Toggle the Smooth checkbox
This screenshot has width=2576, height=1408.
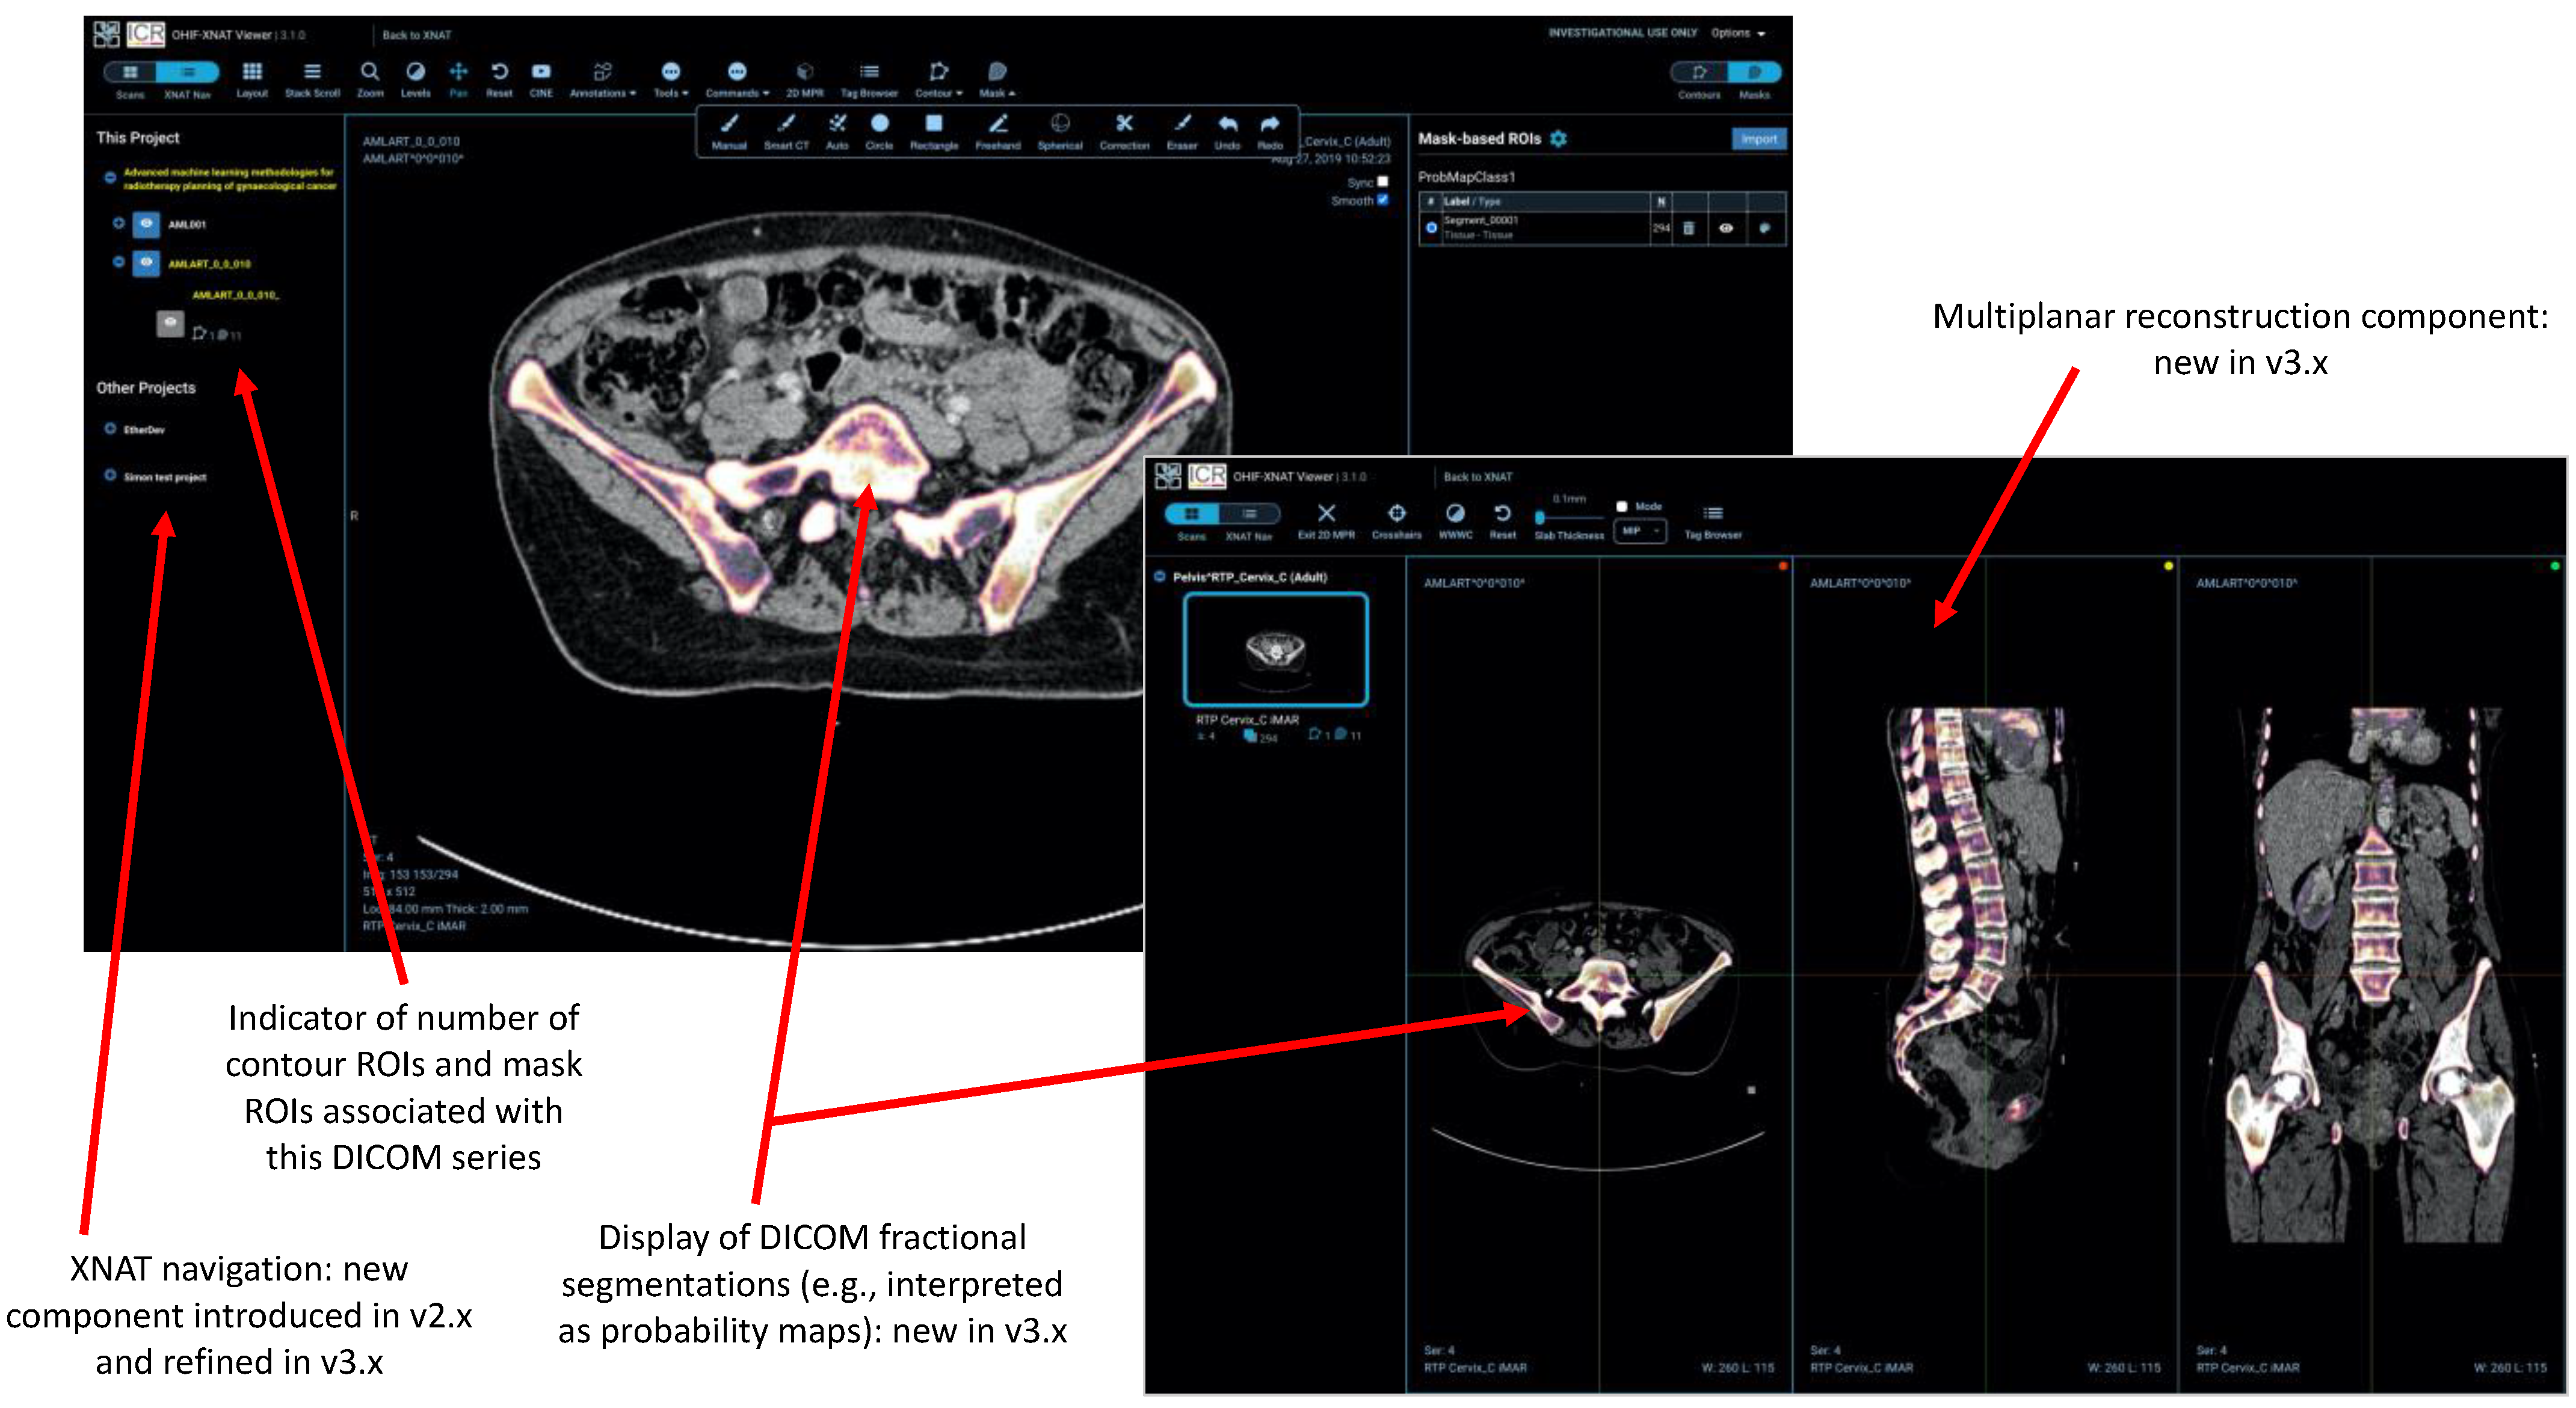click(1383, 200)
